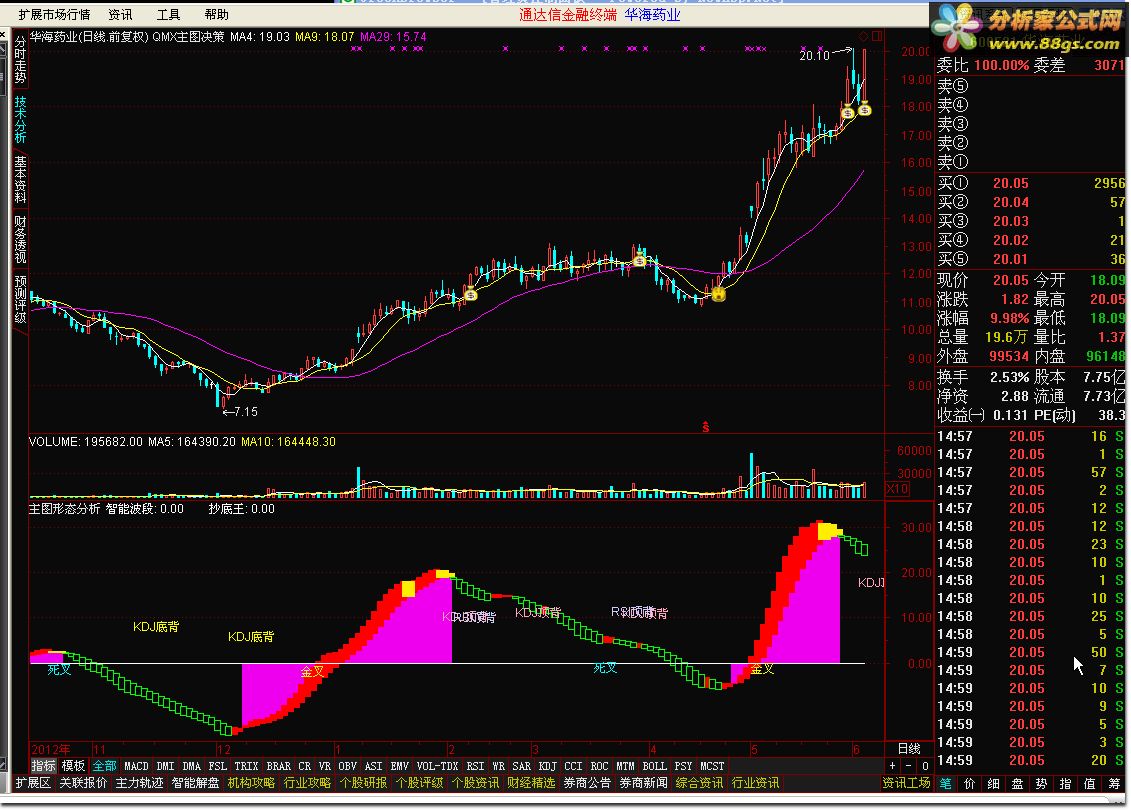Click the red window-layout square icon atop chart
Screen dimensions: 1131x810
click(876, 36)
